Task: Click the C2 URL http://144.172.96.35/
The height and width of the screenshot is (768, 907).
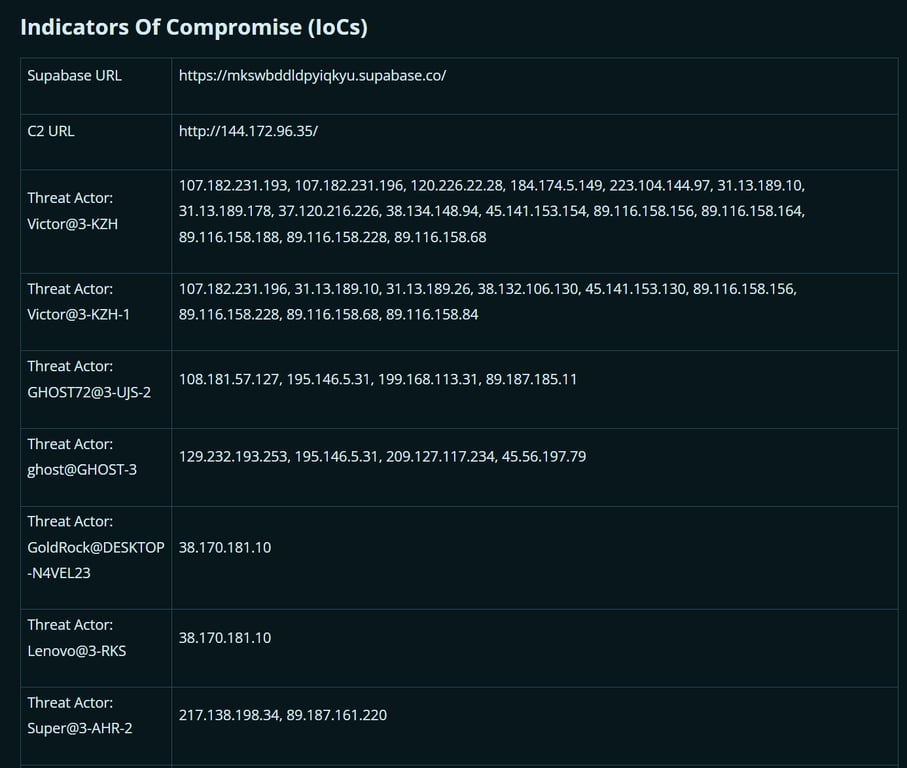Action: click(248, 132)
